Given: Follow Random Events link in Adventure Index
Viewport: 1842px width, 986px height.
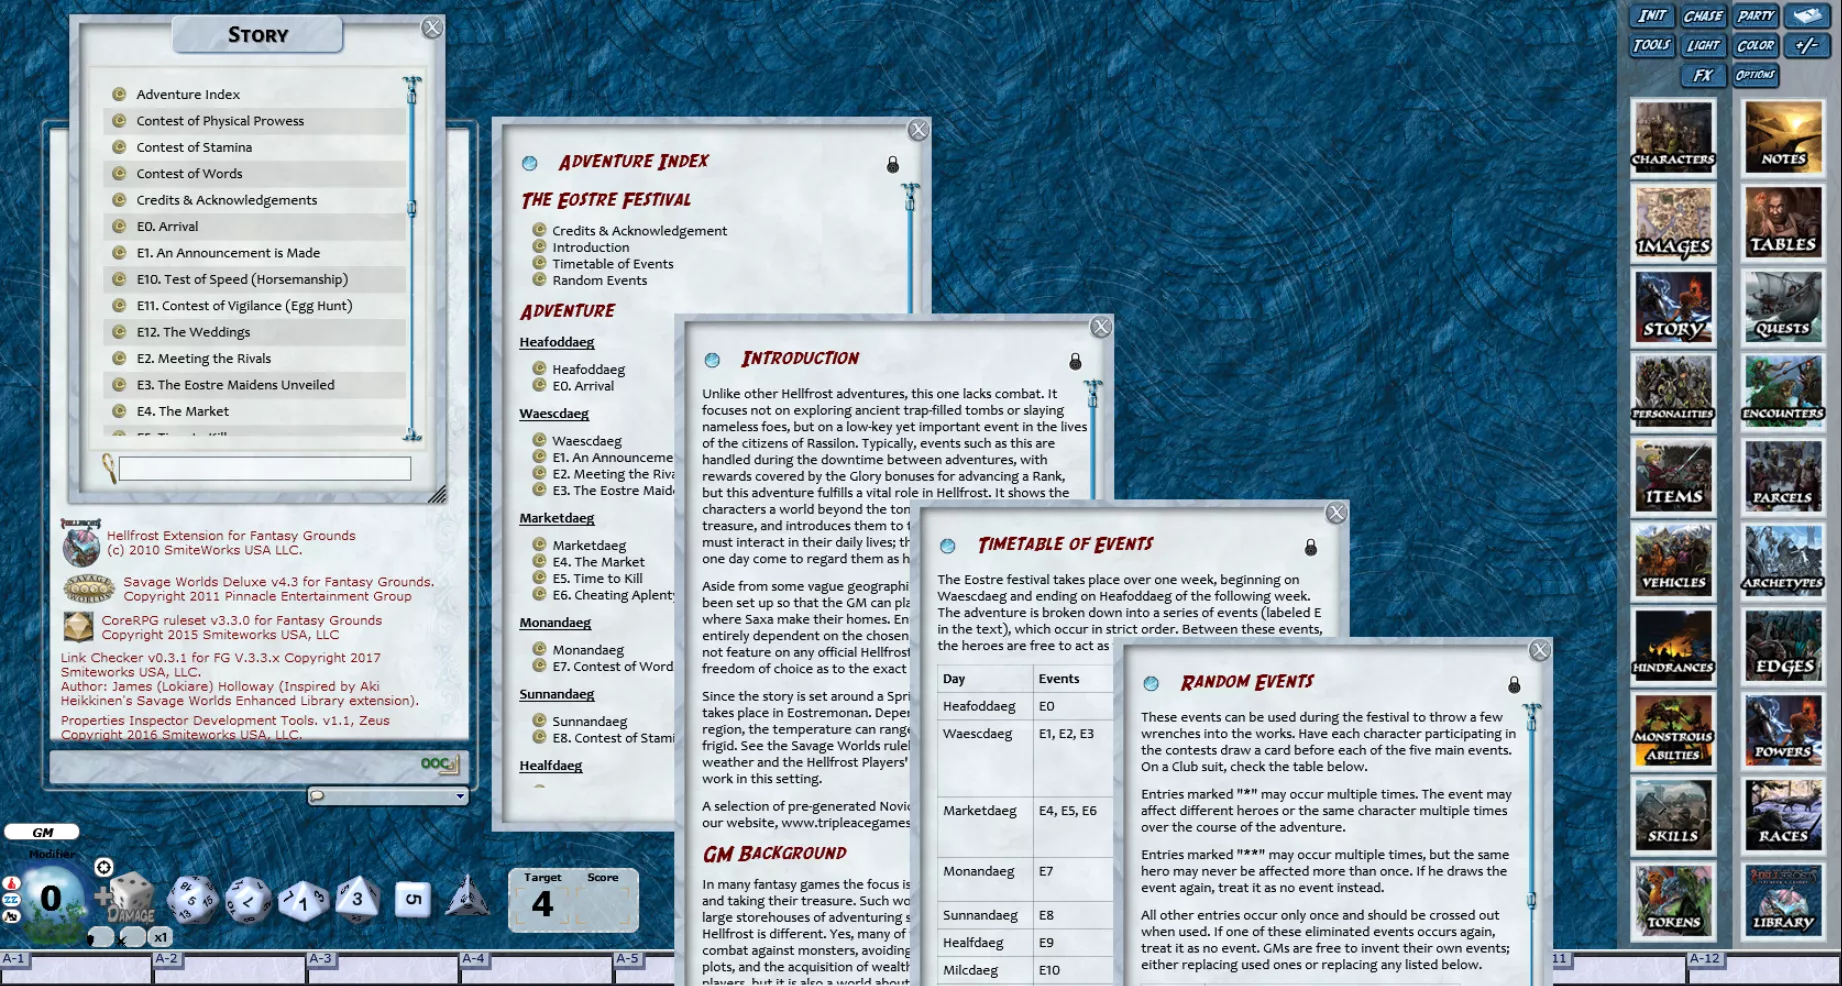Looking at the screenshot, I should click(x=599, y=281).
